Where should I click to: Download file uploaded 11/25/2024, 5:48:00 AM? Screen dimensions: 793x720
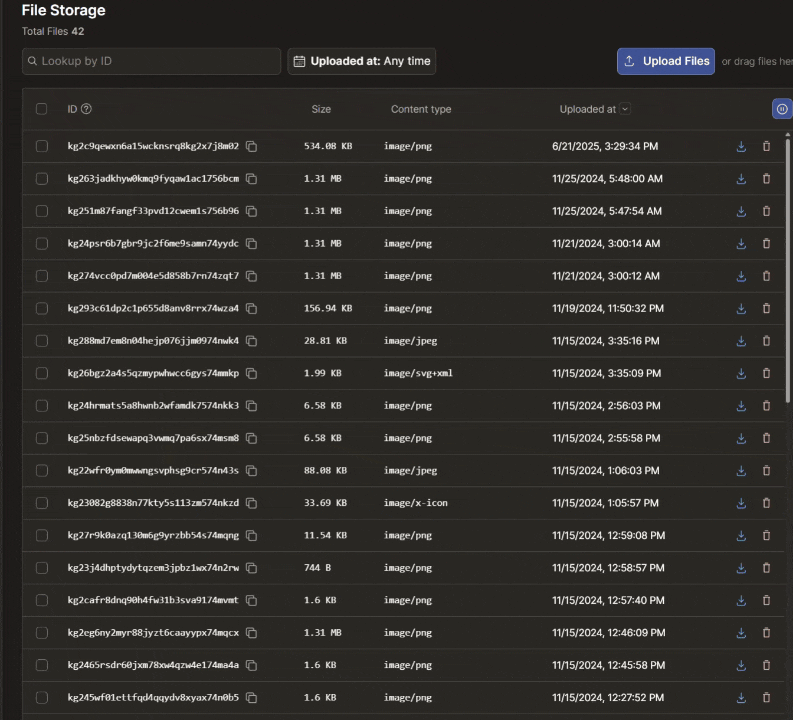741,178
